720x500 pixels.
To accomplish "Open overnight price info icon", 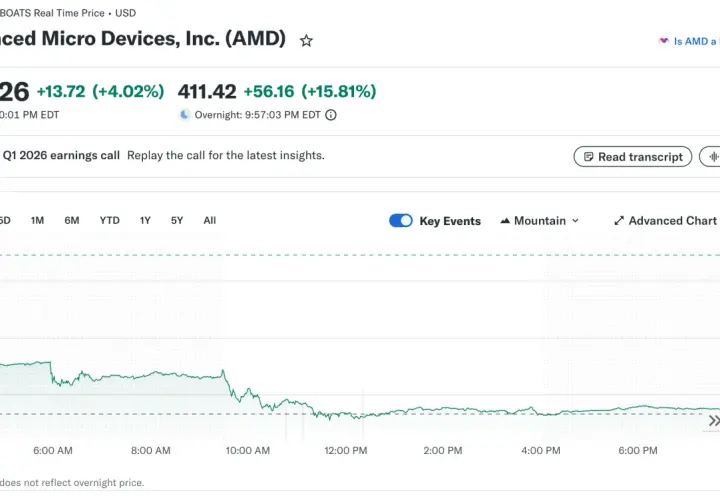I will click(x=331, y=115).
